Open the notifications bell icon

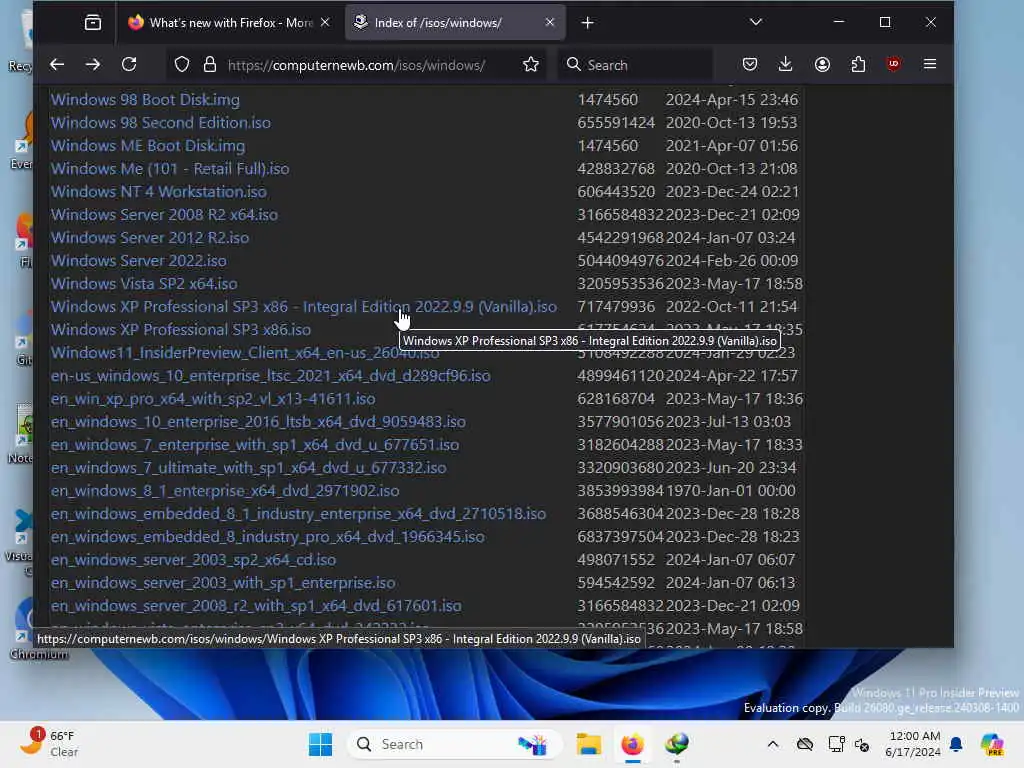tap(956, 744)
